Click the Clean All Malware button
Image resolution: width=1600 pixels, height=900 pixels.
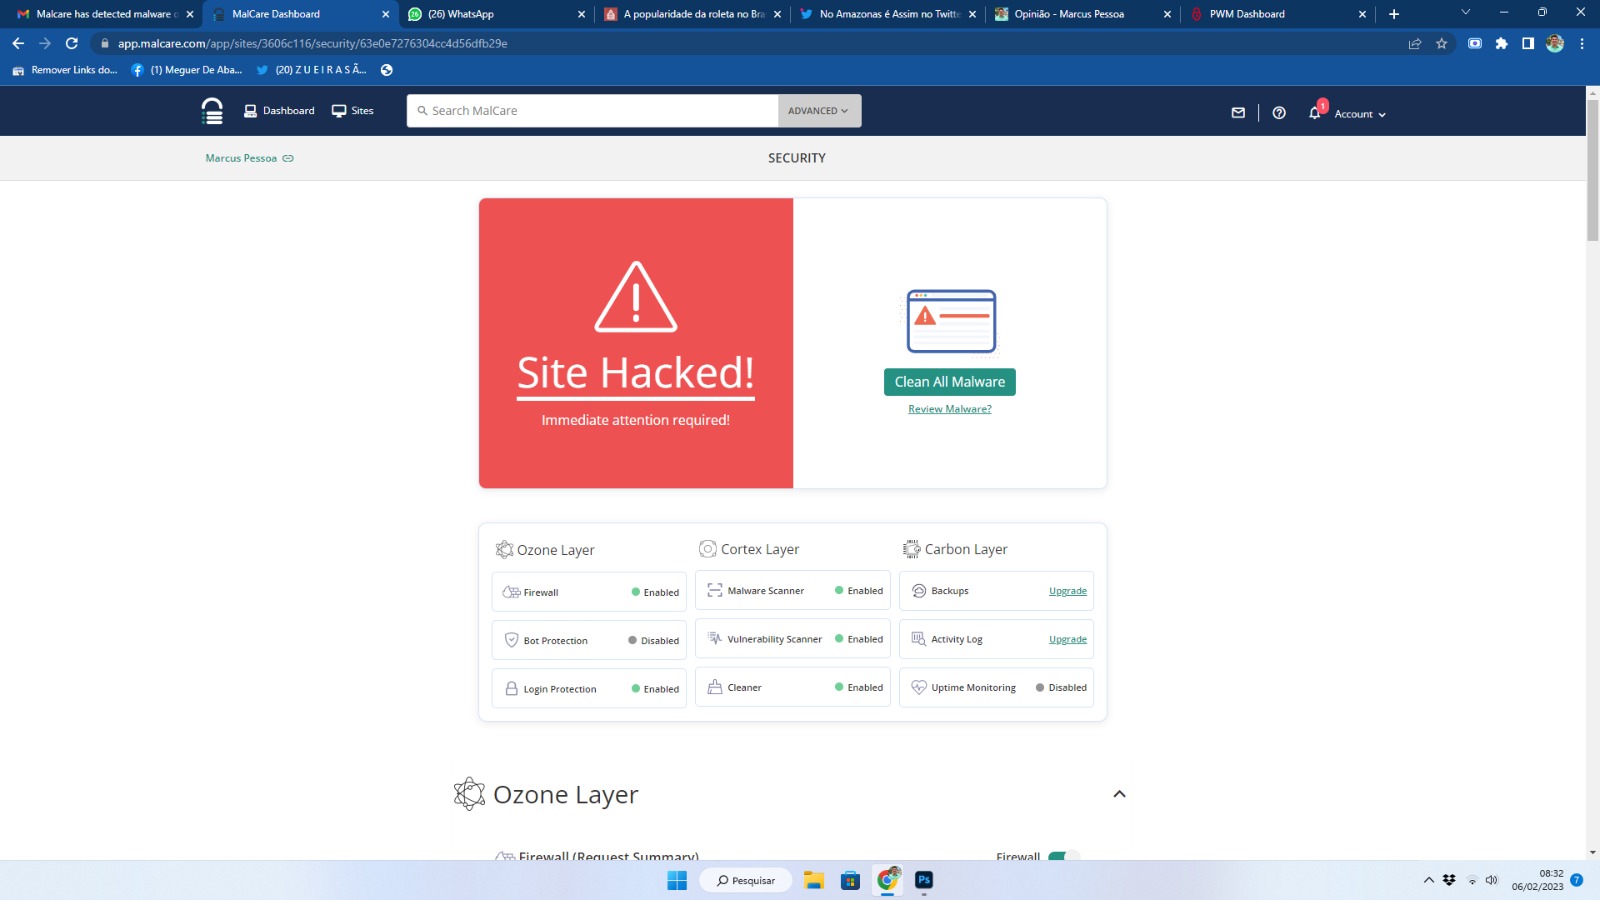(950, 382)
